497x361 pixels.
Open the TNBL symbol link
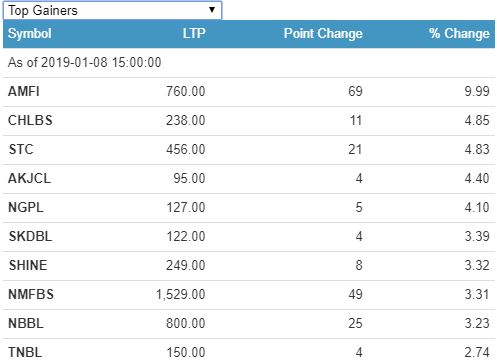(x=25, y=352)
